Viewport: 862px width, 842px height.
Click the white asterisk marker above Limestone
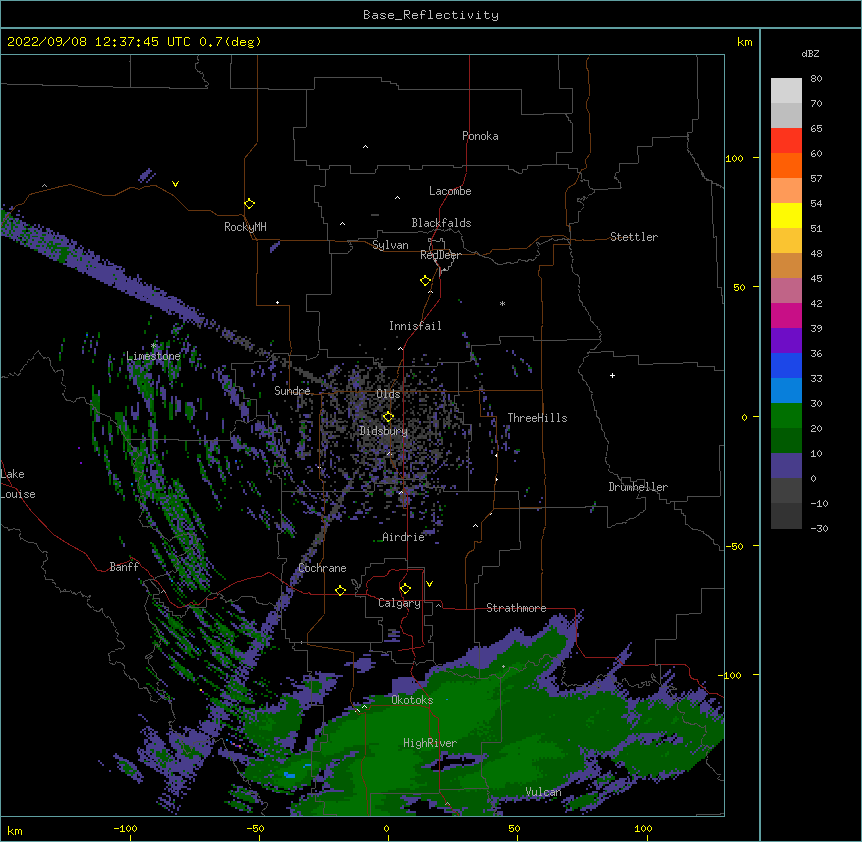click(x=154, y=346)
